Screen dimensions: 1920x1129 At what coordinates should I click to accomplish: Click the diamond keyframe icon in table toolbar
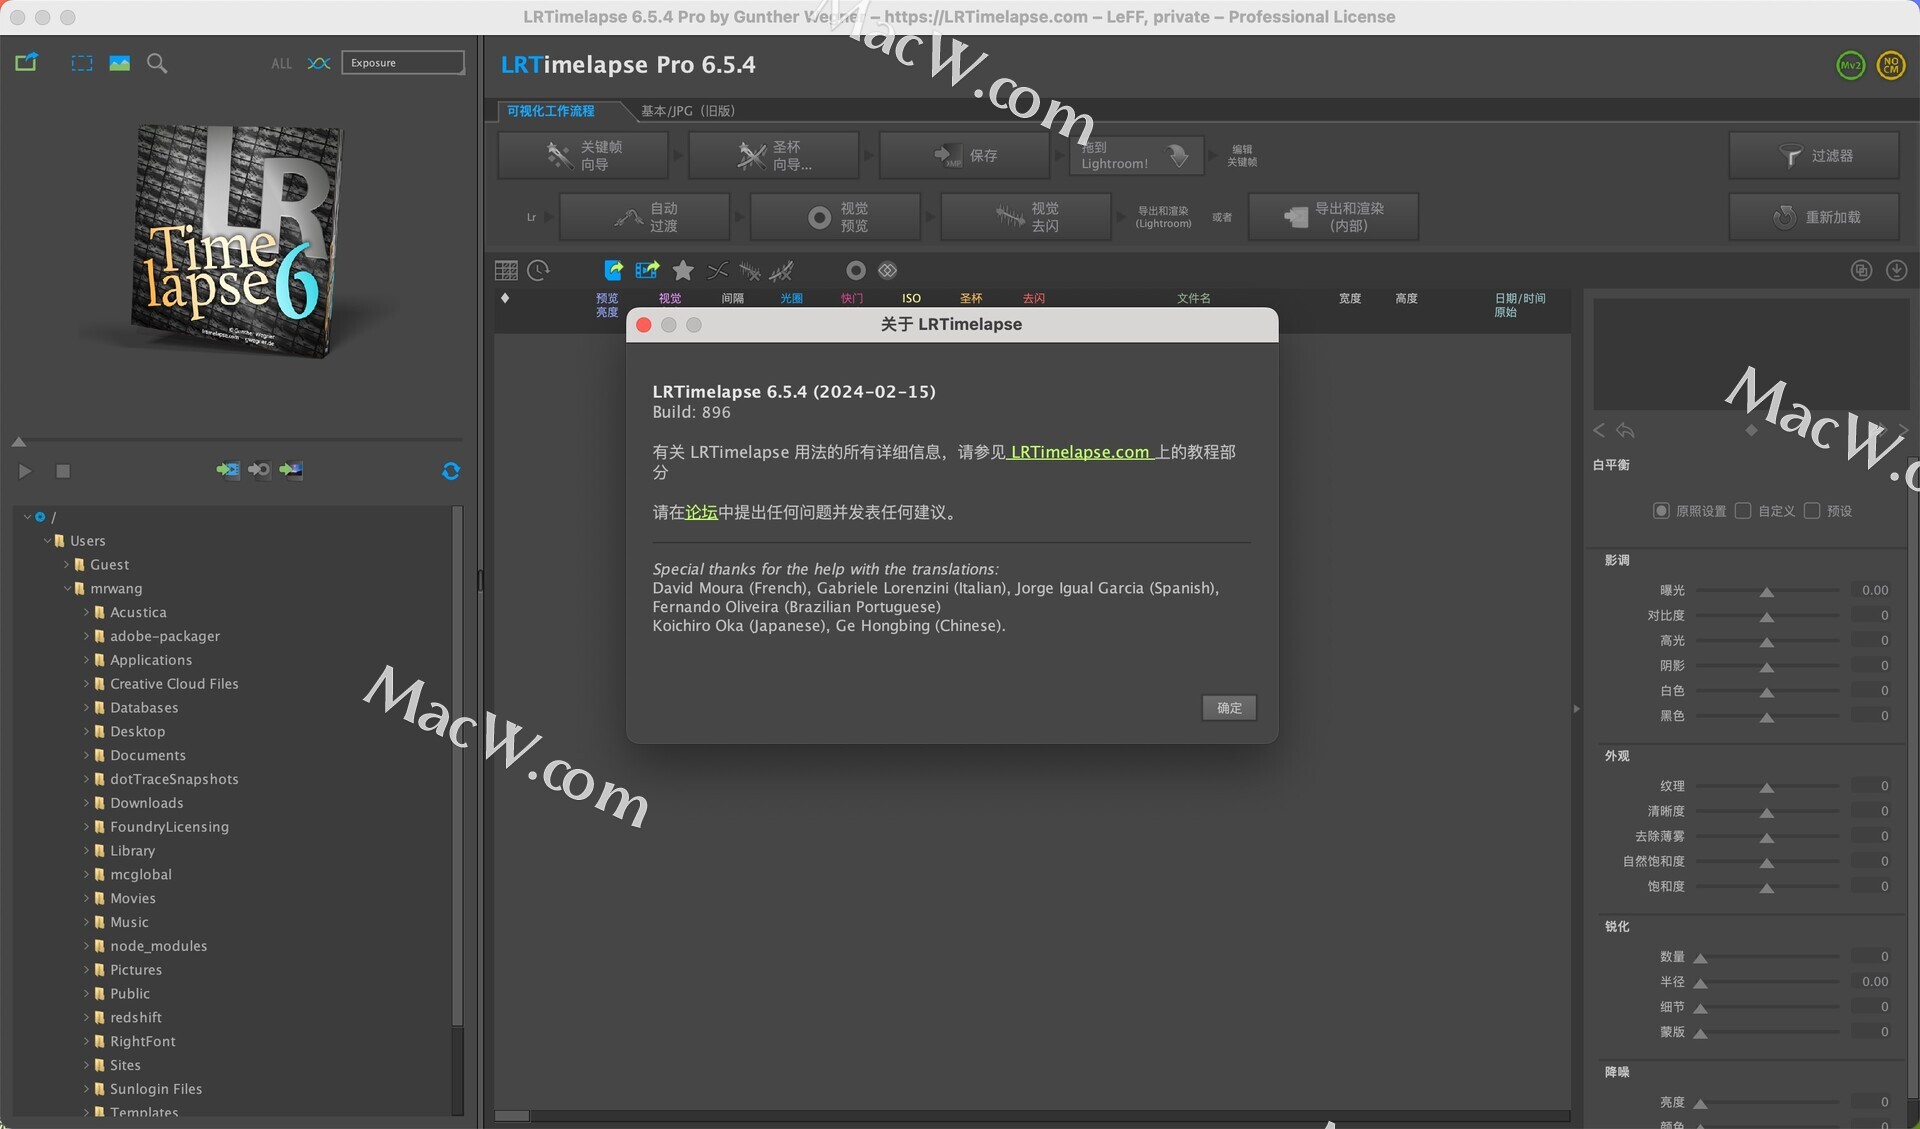tap(887, 270)
